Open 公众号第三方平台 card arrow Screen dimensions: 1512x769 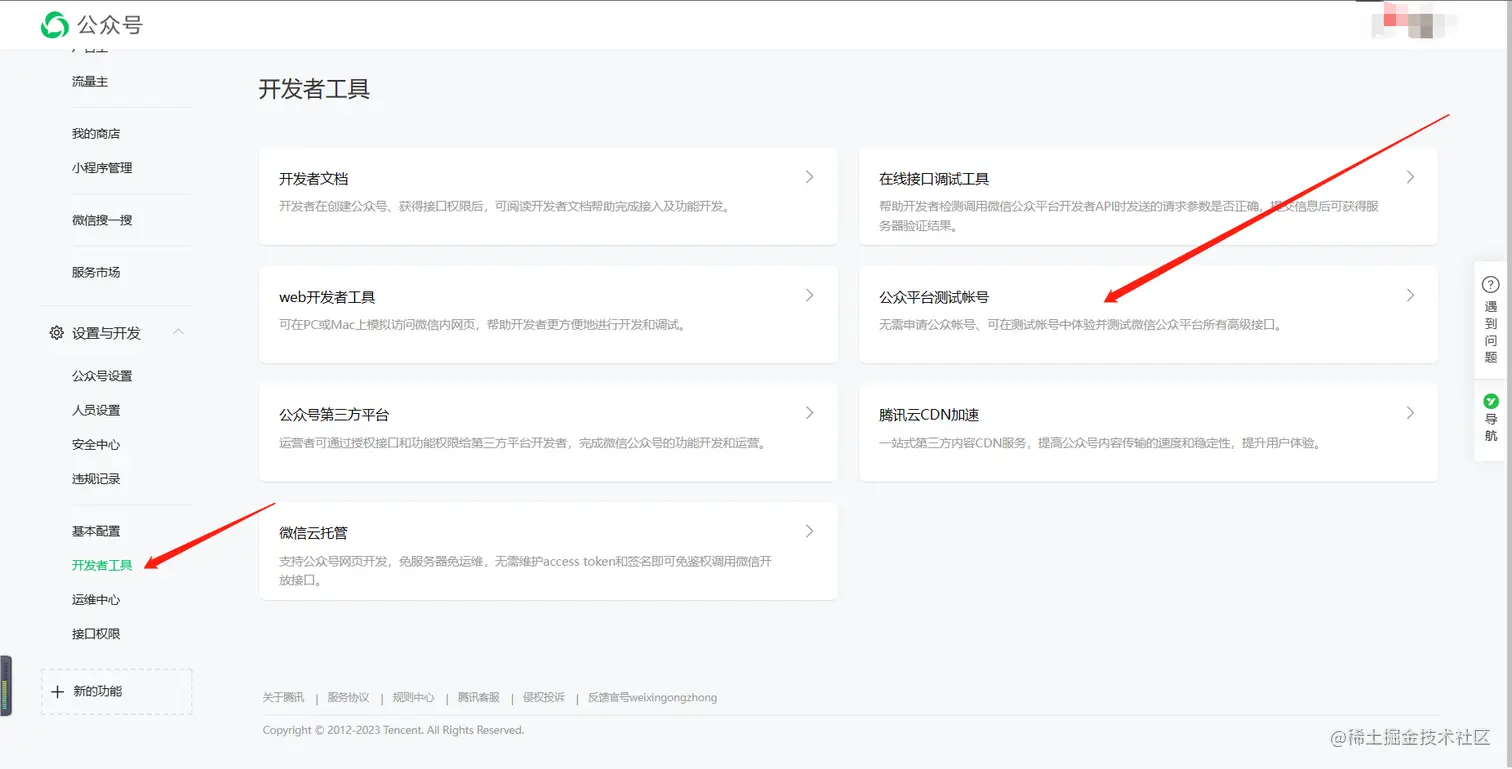pos(809,413)
